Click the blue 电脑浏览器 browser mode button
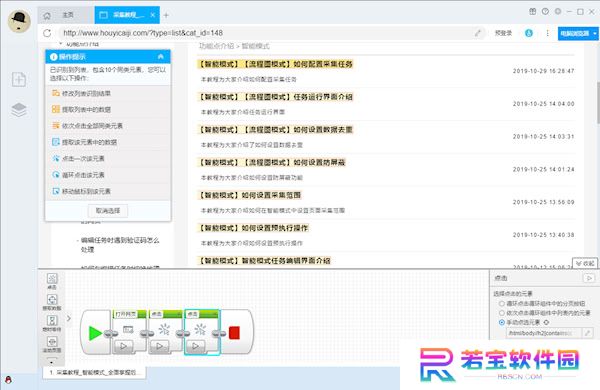The height and width of the screenshot is (390, 600). [x=575, y=33]
